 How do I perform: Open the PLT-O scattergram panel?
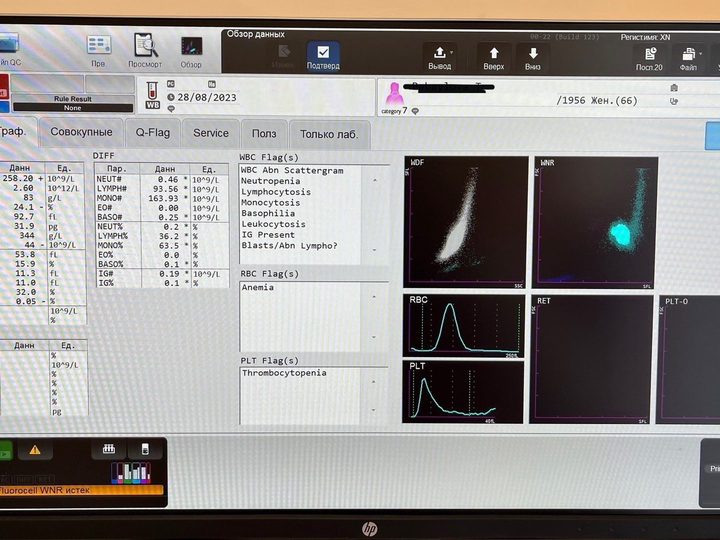point(689,360)
